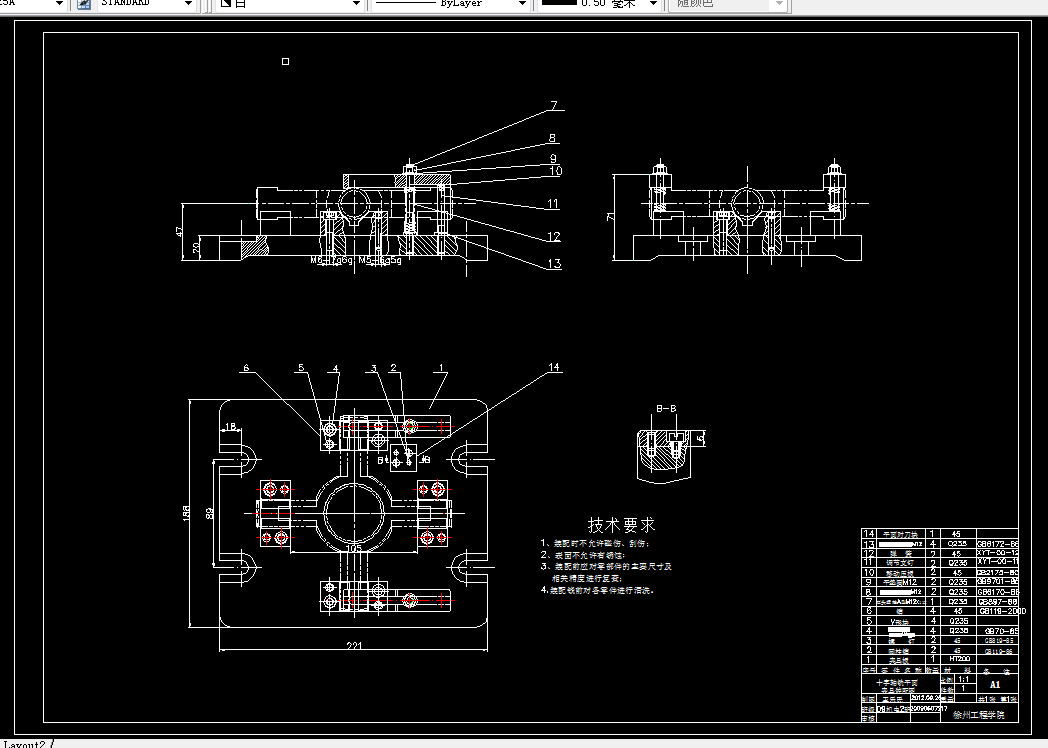Click the A1 sheet size in the title block
The width and height of the screenshot is (1048, 748).
[x=995, y=684]
